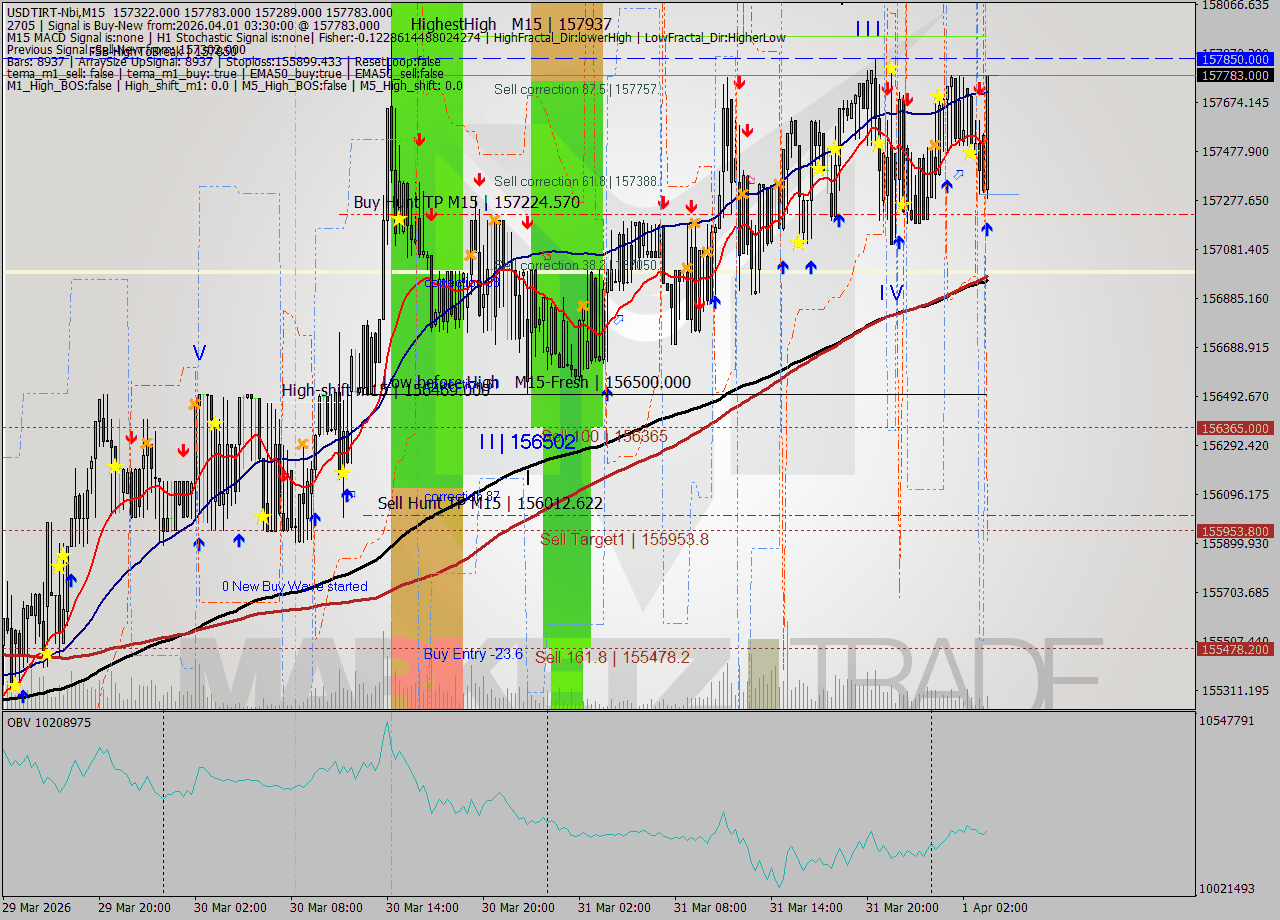Click the blue buy arrow near 1 Apr 02:00
This screenshot has height=920, width=1280.
987,229
